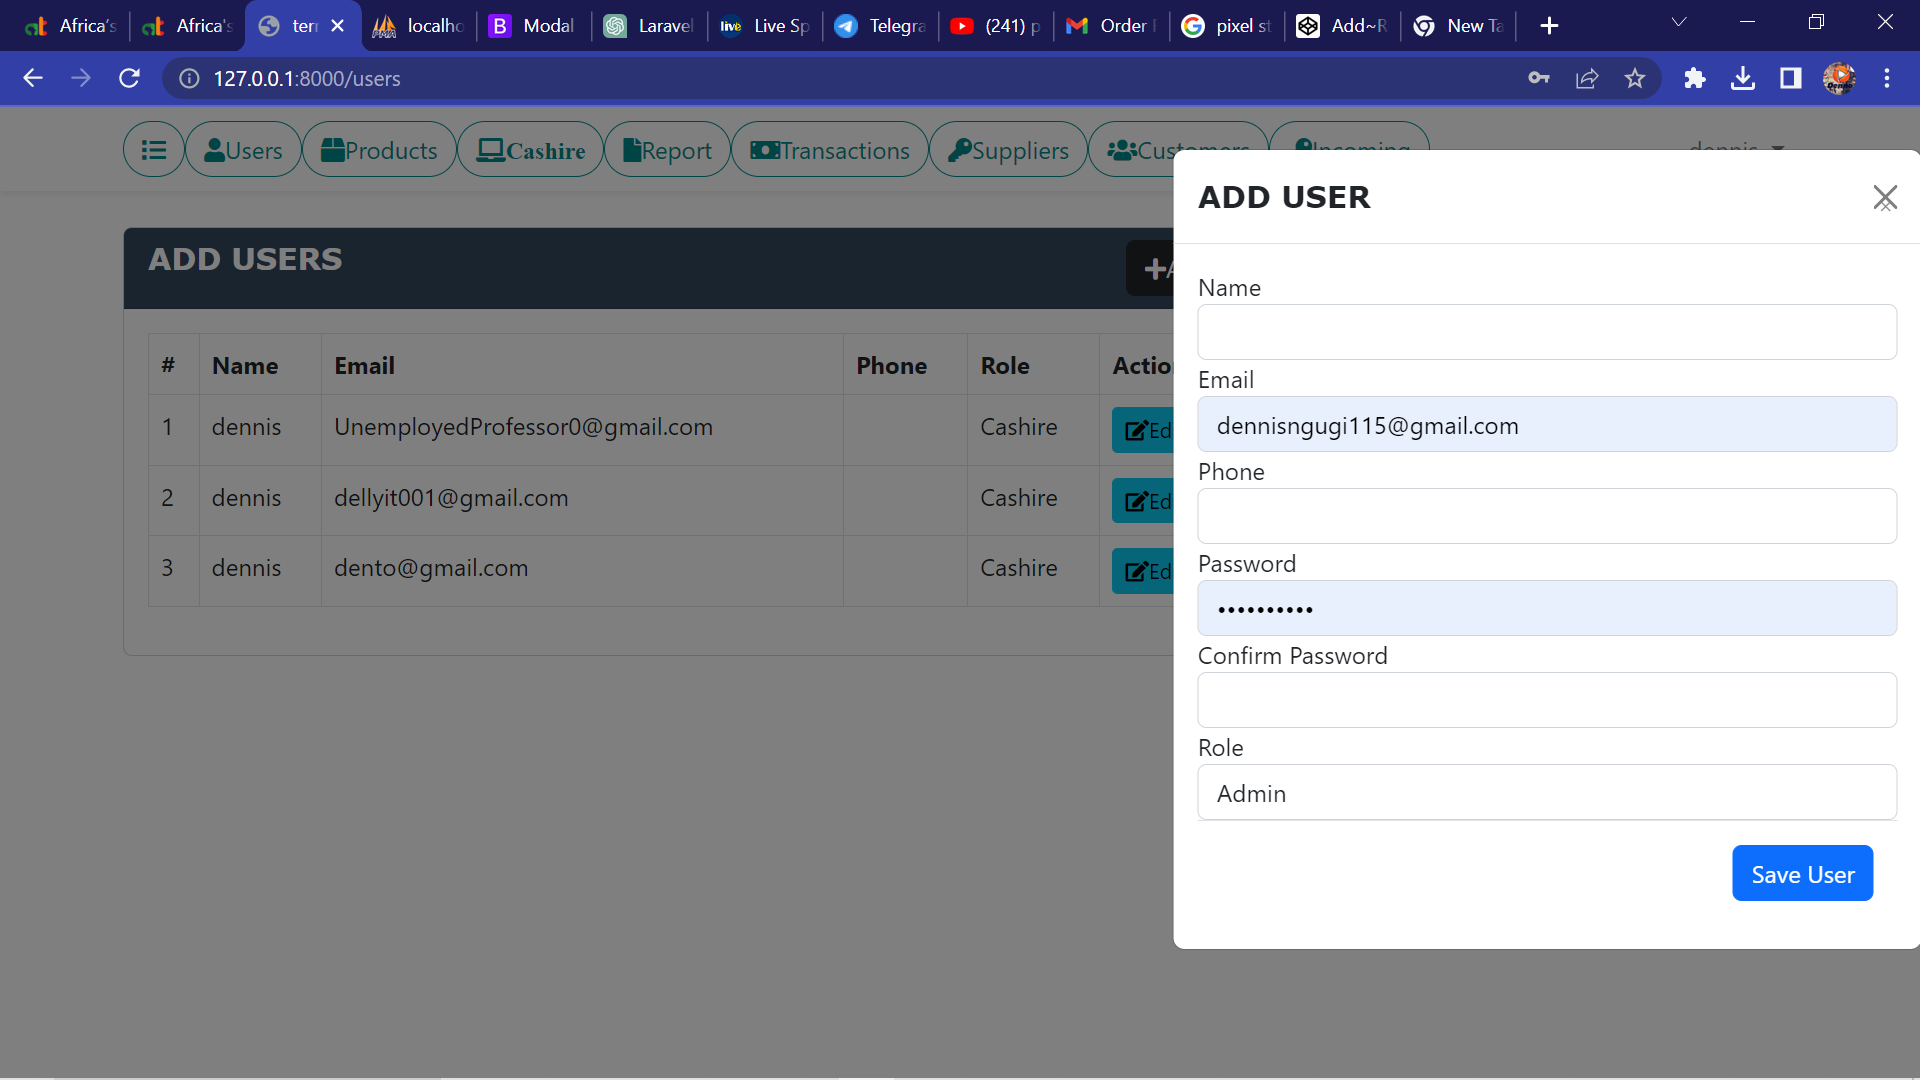Image resolution: width=1920 pixels, height=1080 pixels.
Task: Open the Chrome three-dot menu
Action: [x=1887, y=78]
